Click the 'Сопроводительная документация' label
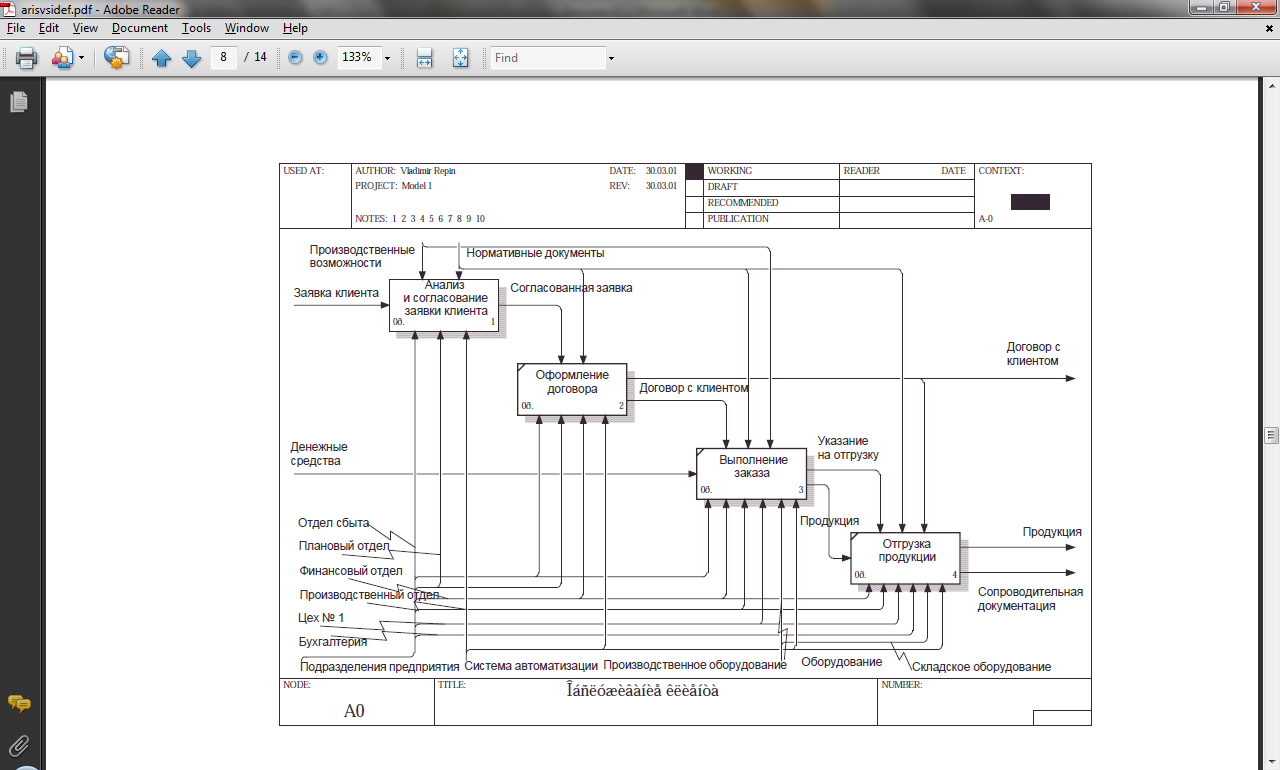The width and height of the screenshot is (1280, 770). click(x=1030, y=598)
